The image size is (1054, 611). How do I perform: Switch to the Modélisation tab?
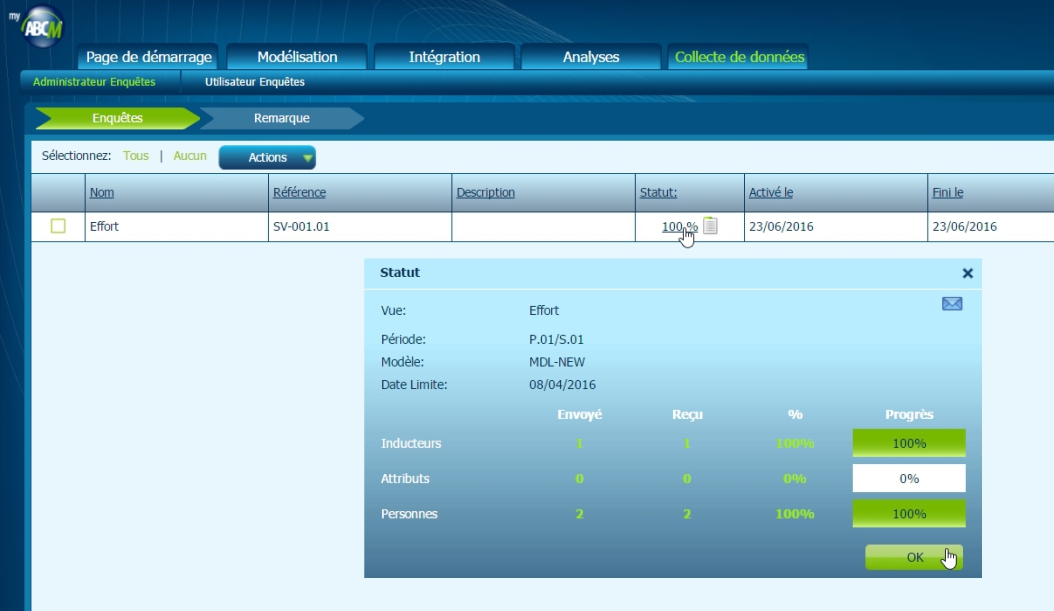[297, 57]
